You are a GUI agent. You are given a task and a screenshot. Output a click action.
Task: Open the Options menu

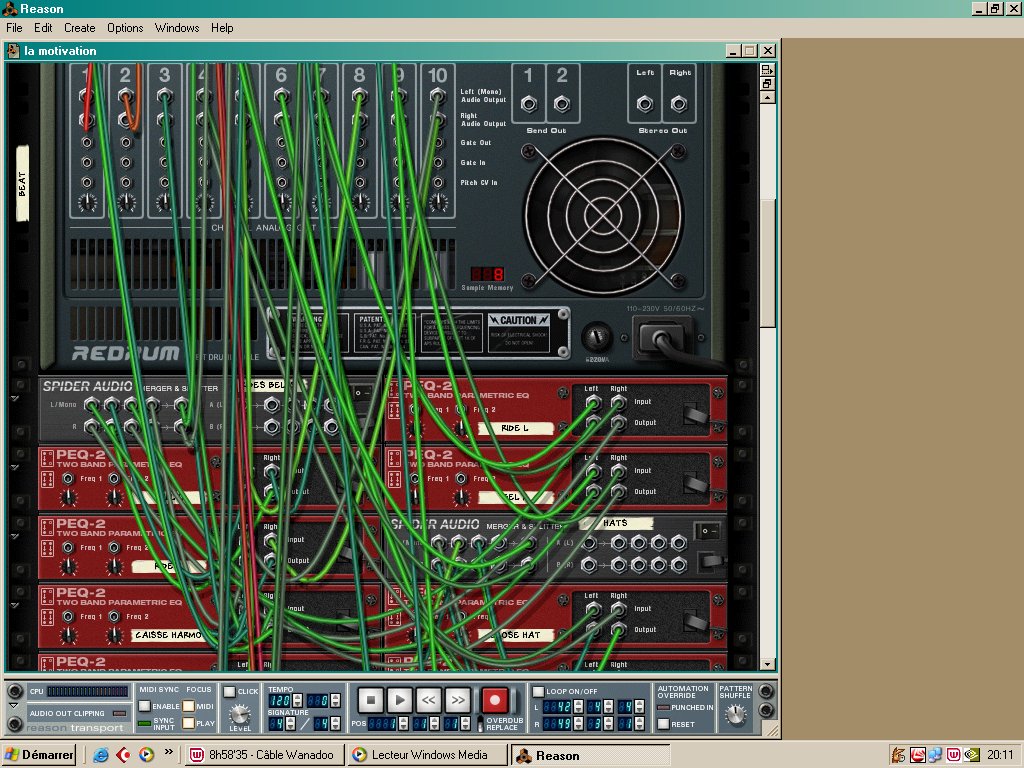click(x=125, y=28)
